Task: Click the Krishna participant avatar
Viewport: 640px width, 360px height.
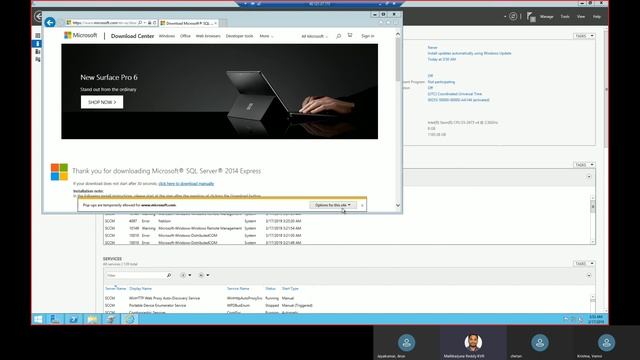Action: (606, 342)
